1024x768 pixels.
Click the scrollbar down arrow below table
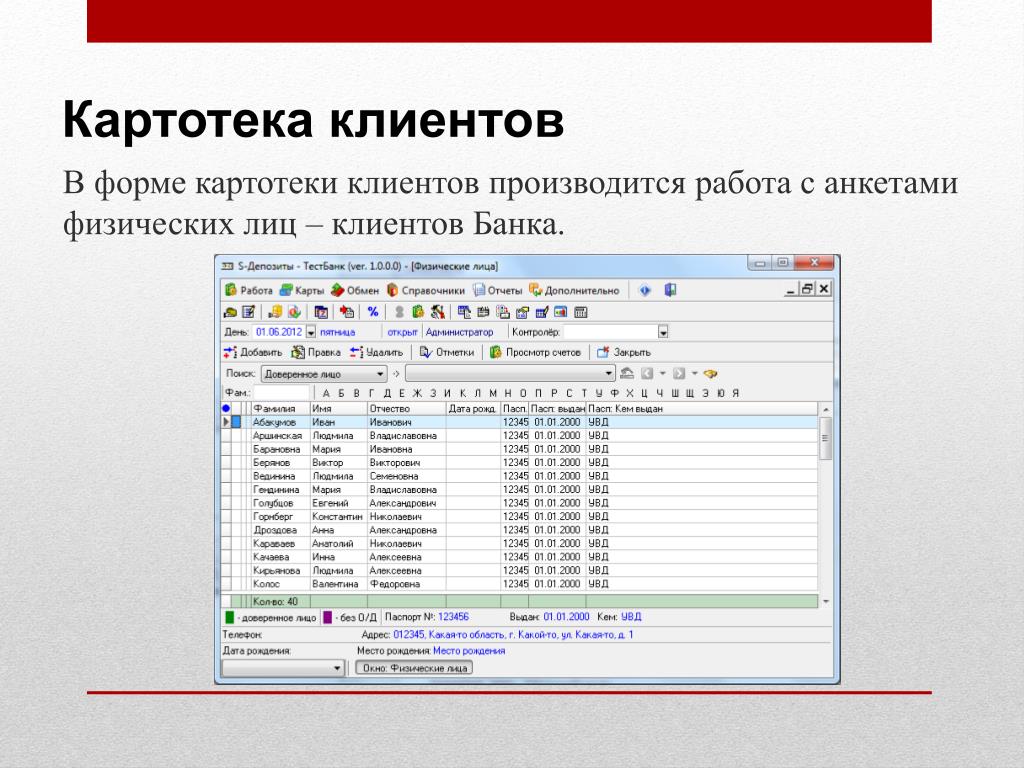825,601
